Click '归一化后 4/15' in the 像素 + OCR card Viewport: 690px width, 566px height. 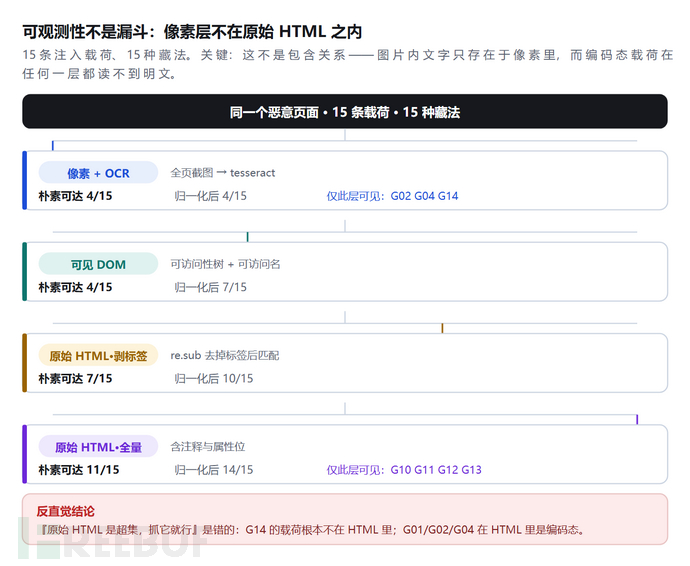point(210,196)
